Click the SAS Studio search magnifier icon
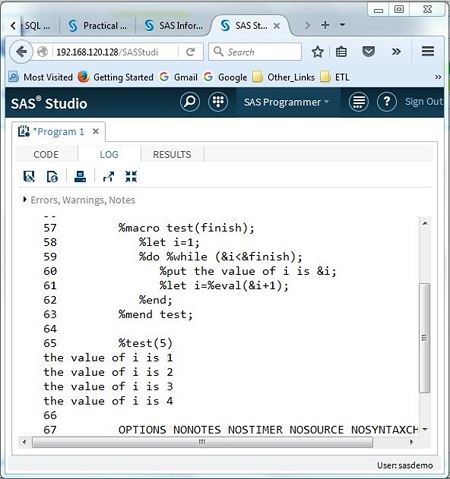This screenshot has width=450, height=479. pyautogui.click(x=190, y=102)
